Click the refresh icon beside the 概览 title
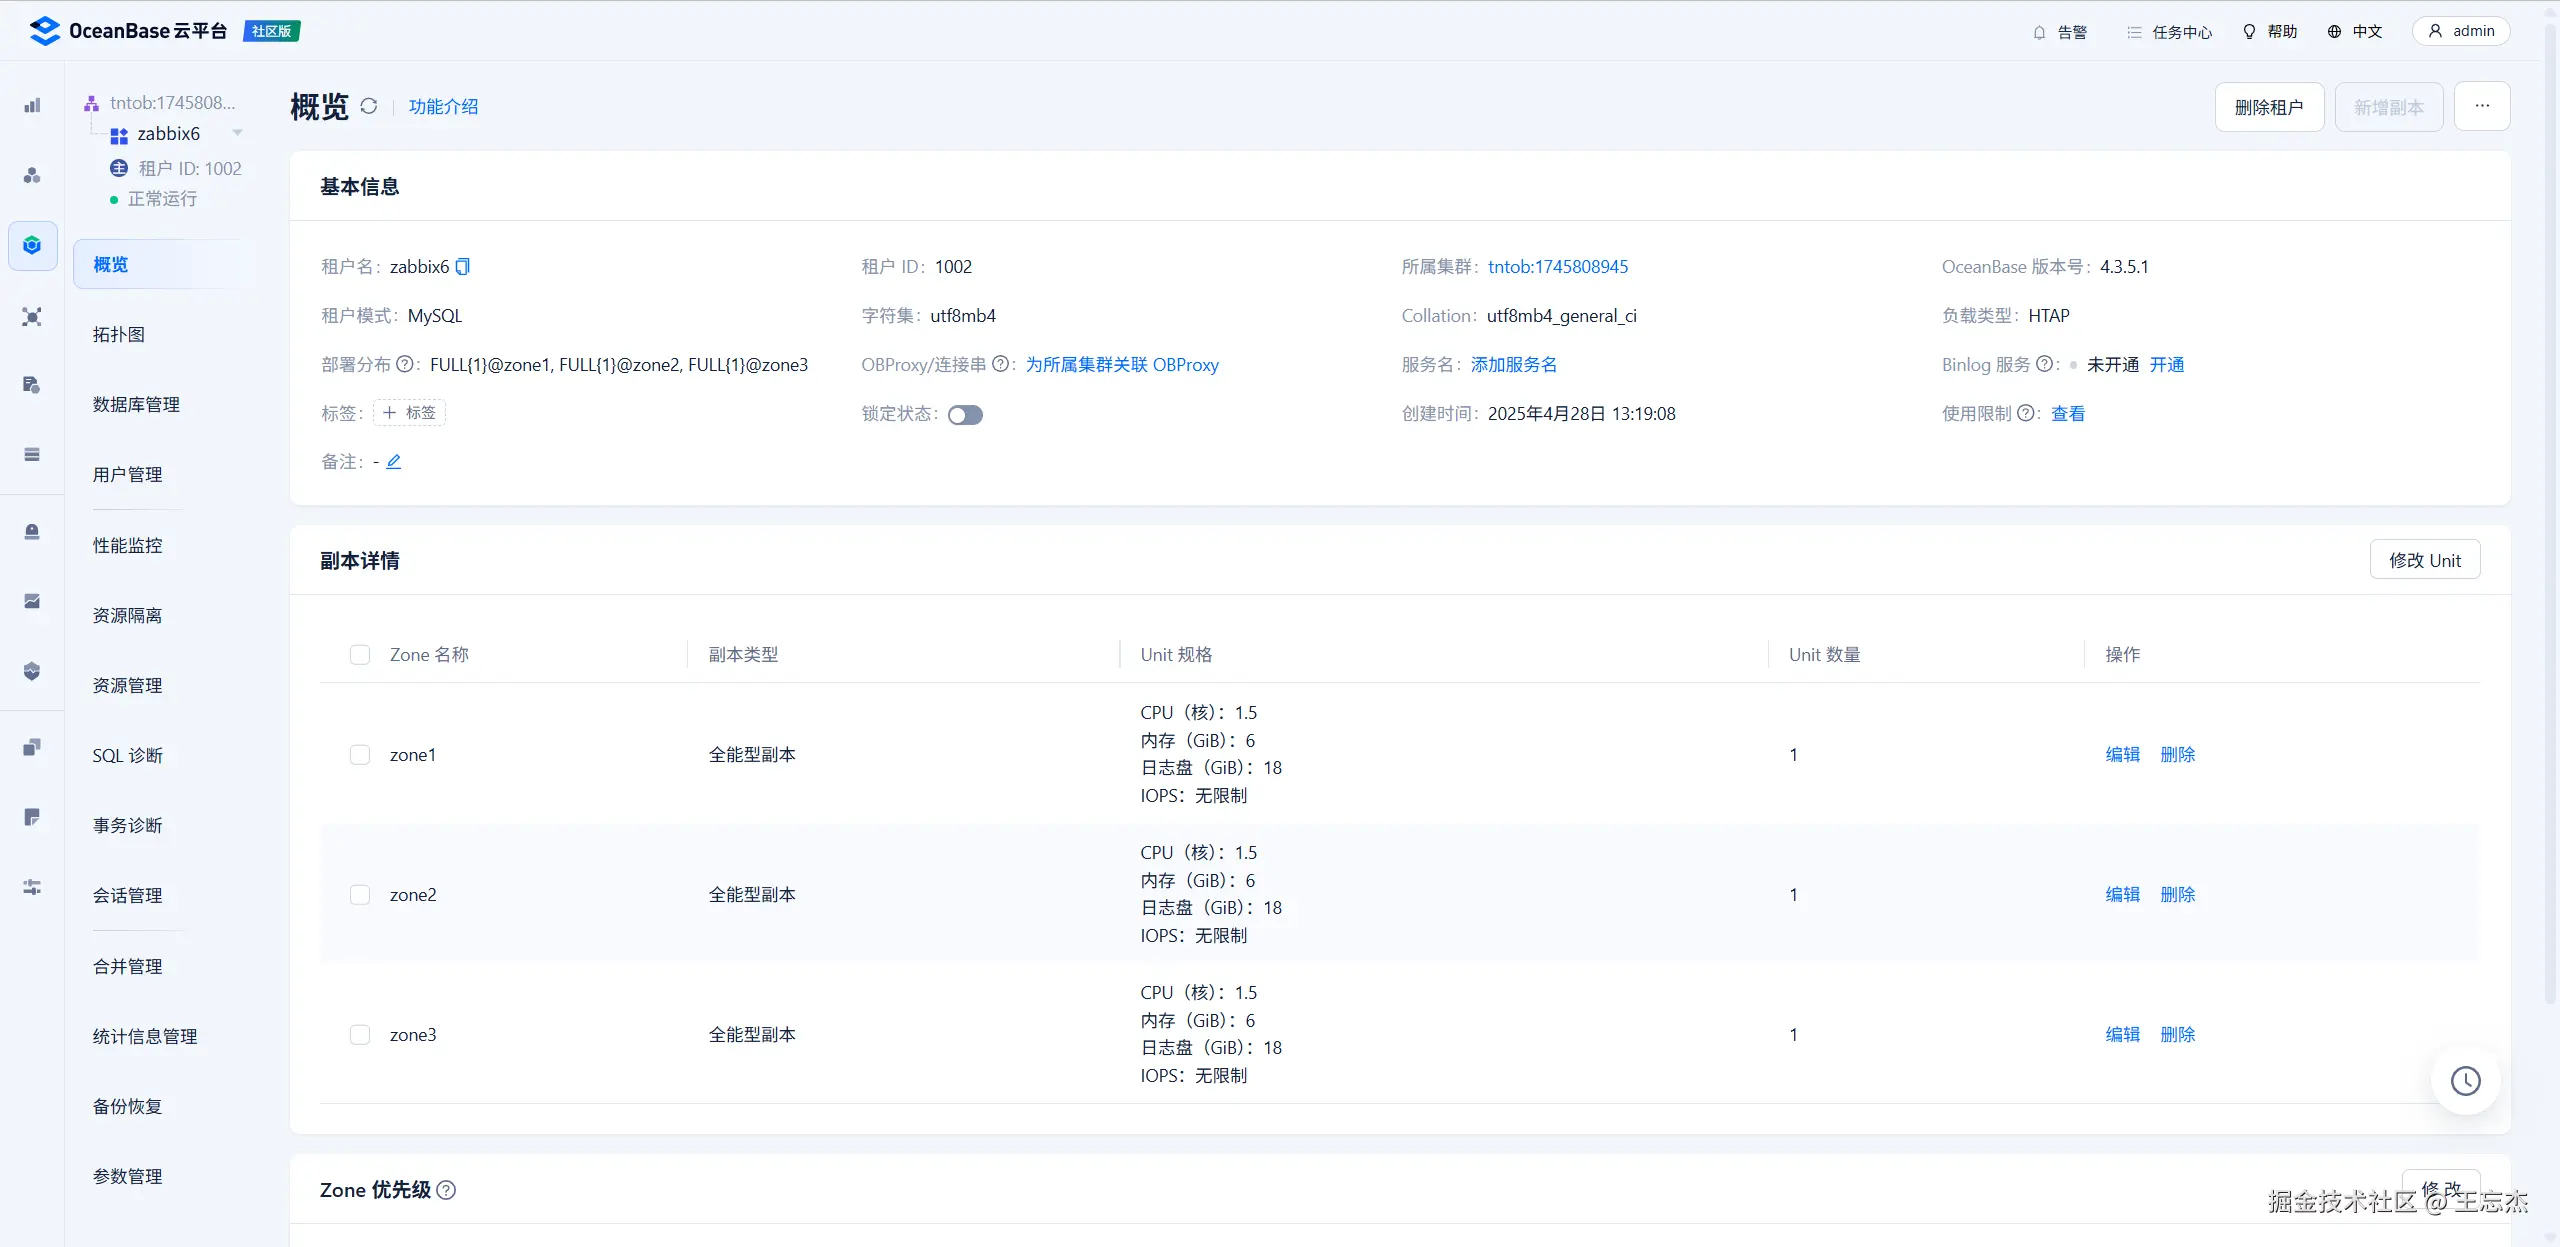 coord(369,106)
